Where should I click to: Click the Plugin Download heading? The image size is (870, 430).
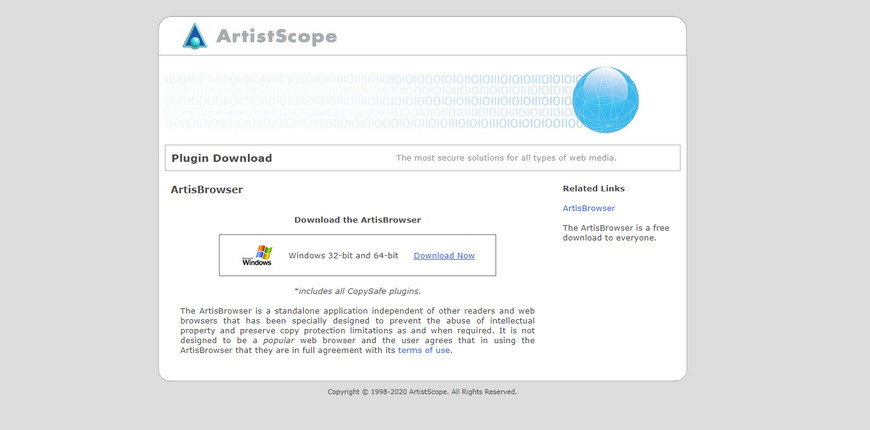[221, 158]
